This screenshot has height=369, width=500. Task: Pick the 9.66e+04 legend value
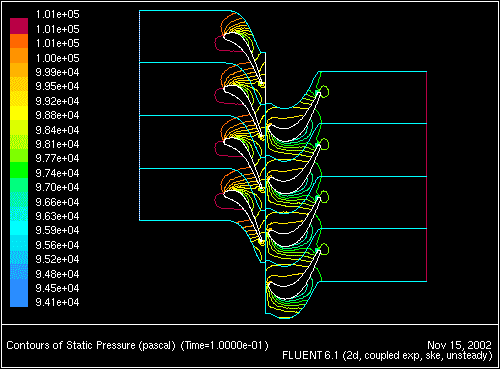[57, 202]
